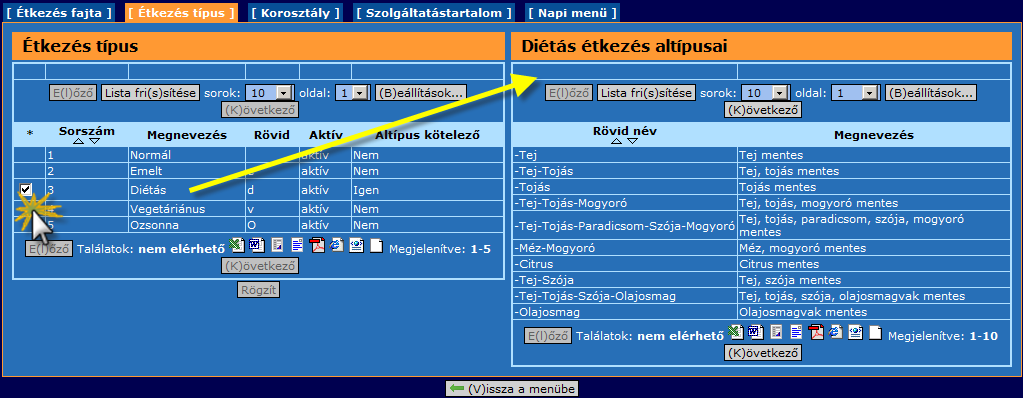This screenshot has width=1023, height=398.
Task: Click top E(l)őző in Étkezés típus panel
Action: pos(73,93)
